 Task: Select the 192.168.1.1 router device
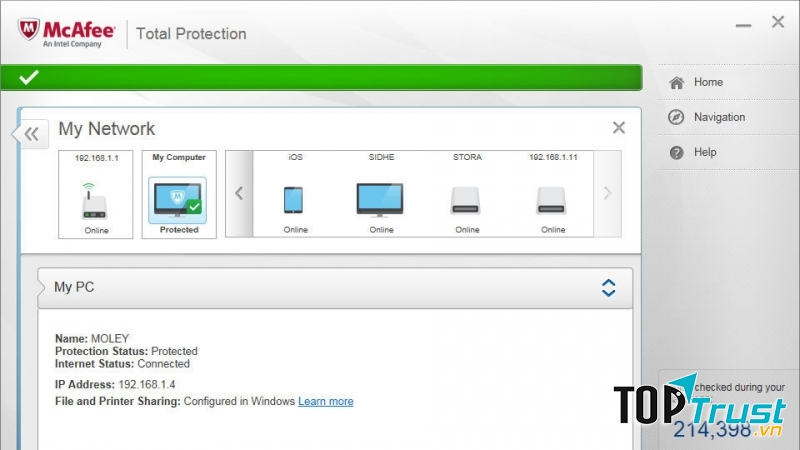[96, 194]
